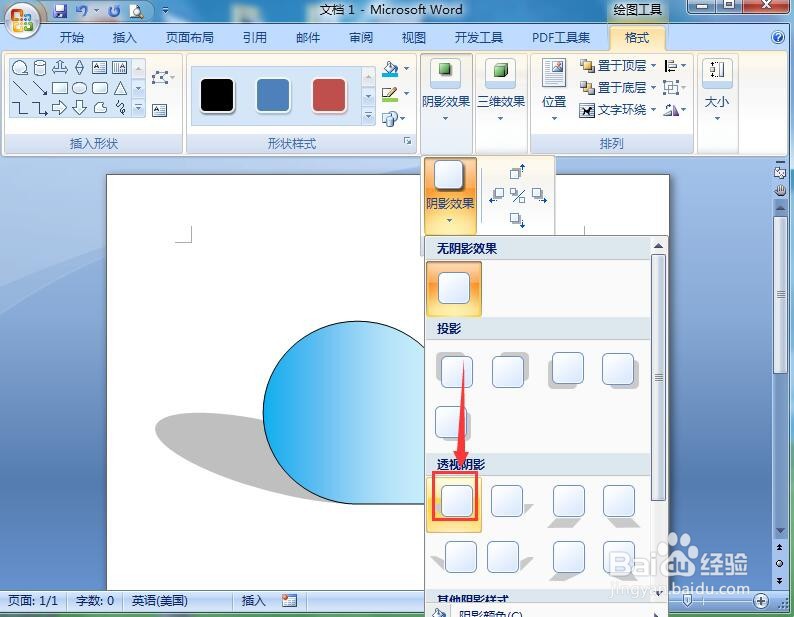Apply the black shape style
794x617 pixels.
pyautogui.click(x=217, y=95)
